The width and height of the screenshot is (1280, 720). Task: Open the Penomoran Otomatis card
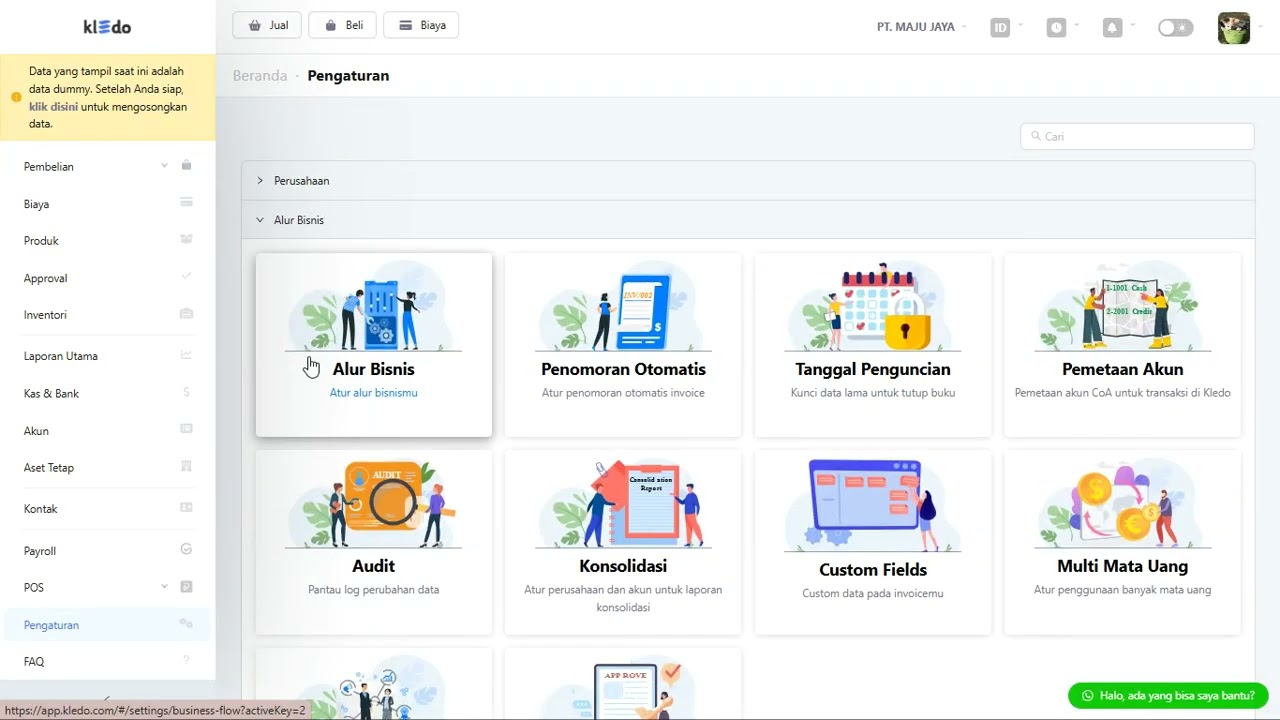point(623,345)
